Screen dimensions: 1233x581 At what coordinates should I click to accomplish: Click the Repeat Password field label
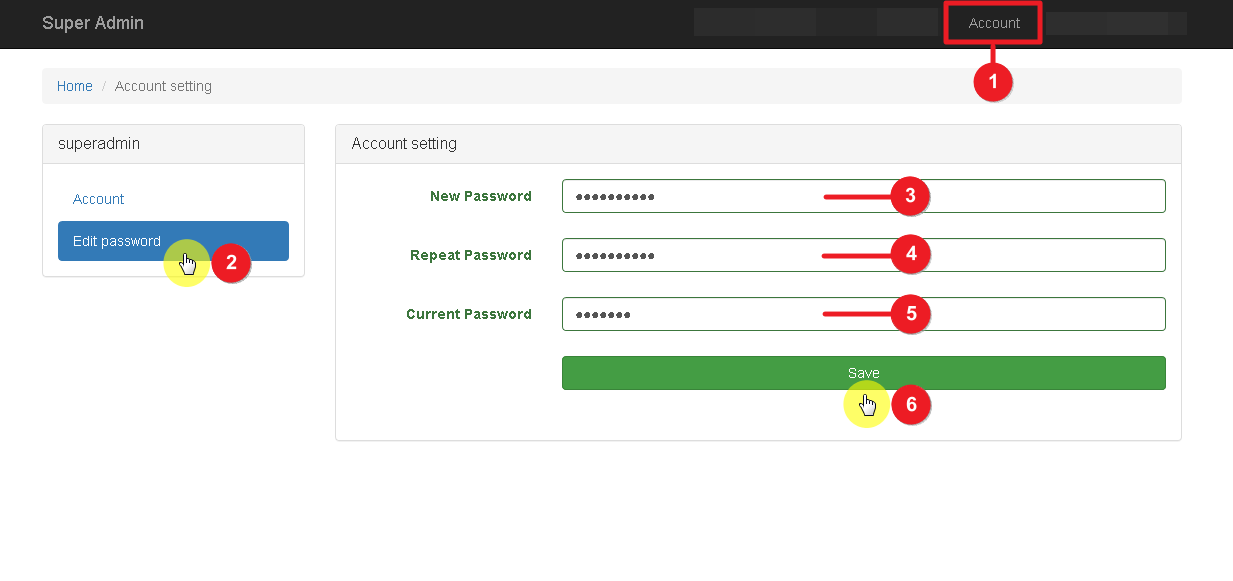[x=470, y=255]
